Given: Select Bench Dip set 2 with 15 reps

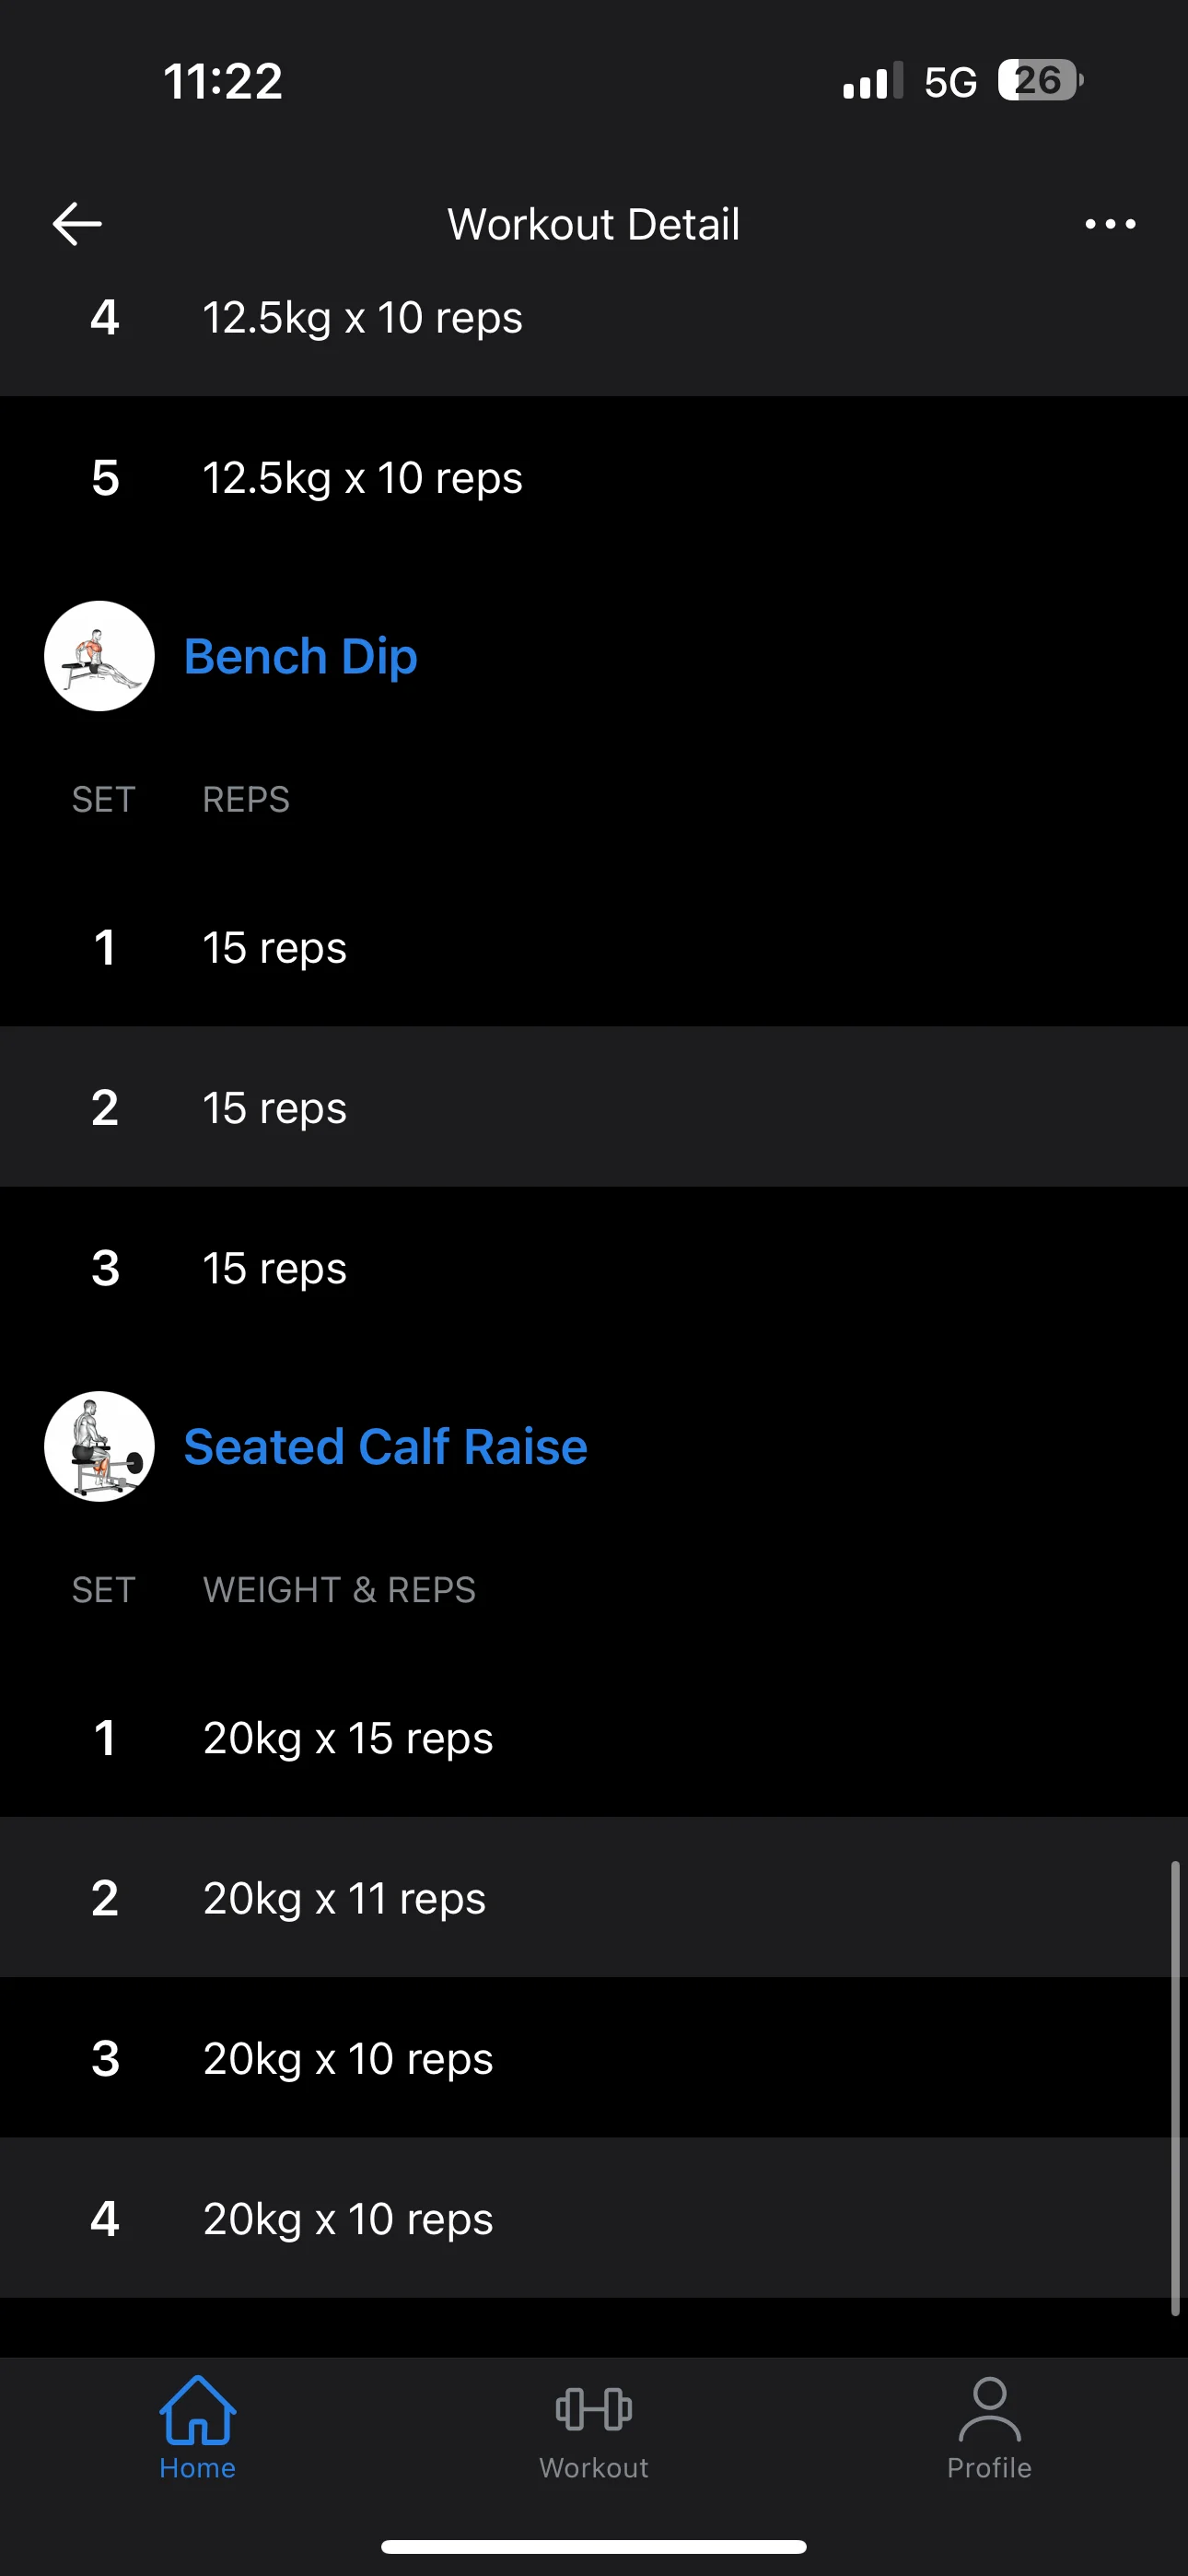Looking at the screenshot, I should point(594,1107).
